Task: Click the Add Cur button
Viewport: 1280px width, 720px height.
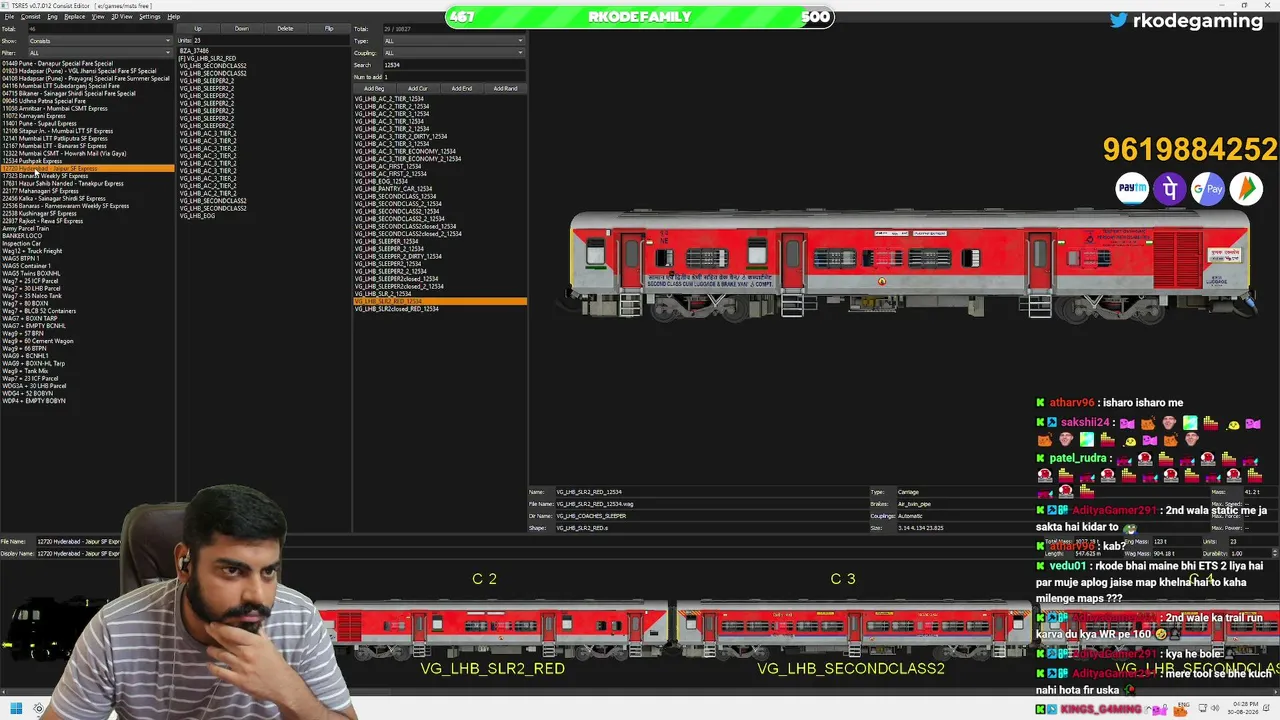Action: 418,89
